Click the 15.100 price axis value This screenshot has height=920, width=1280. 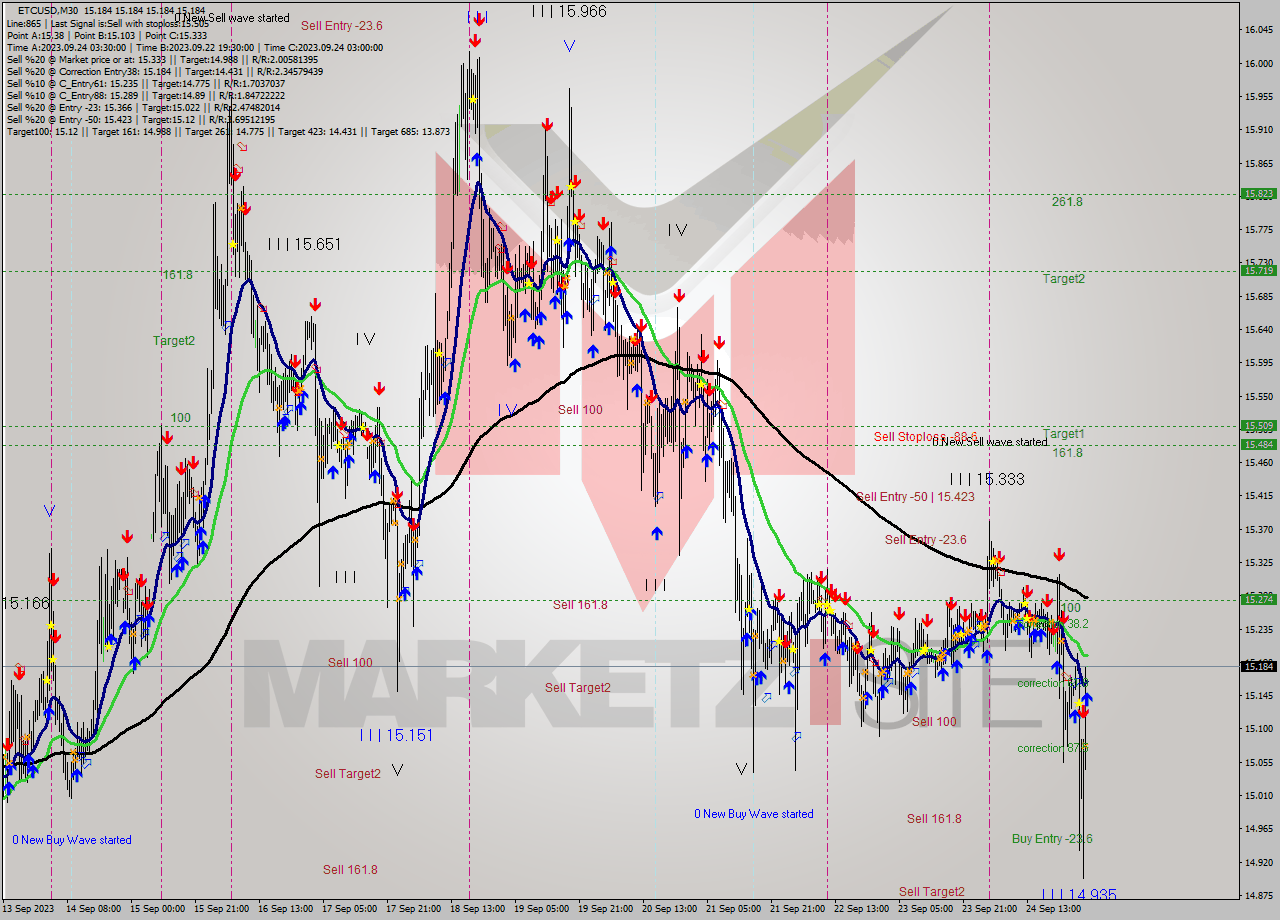click(1257, 729)
